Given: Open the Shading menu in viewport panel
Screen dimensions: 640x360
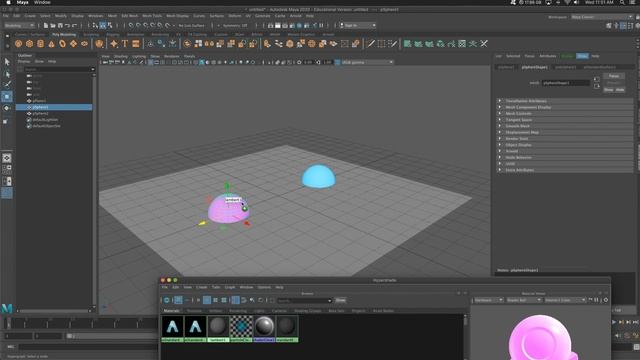Looking at the screenshot, I should [121, 56].
